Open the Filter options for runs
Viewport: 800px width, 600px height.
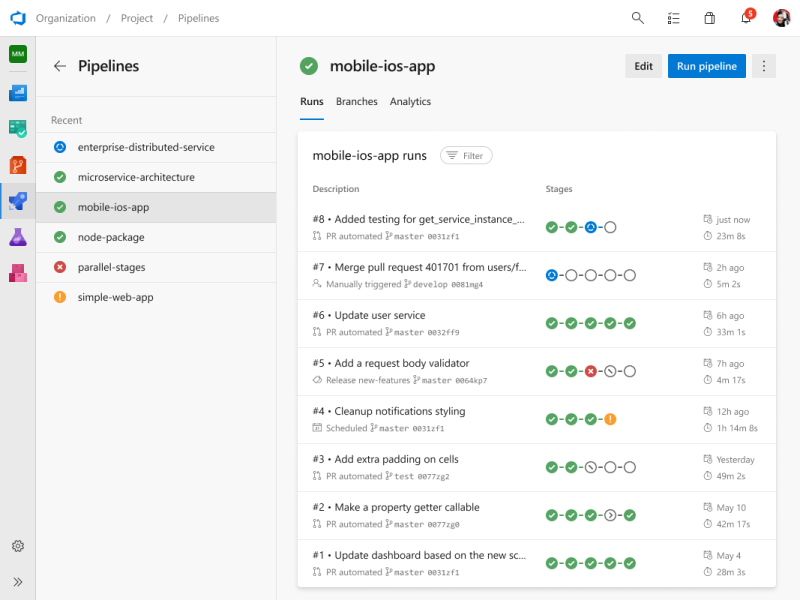pos(466,155)
